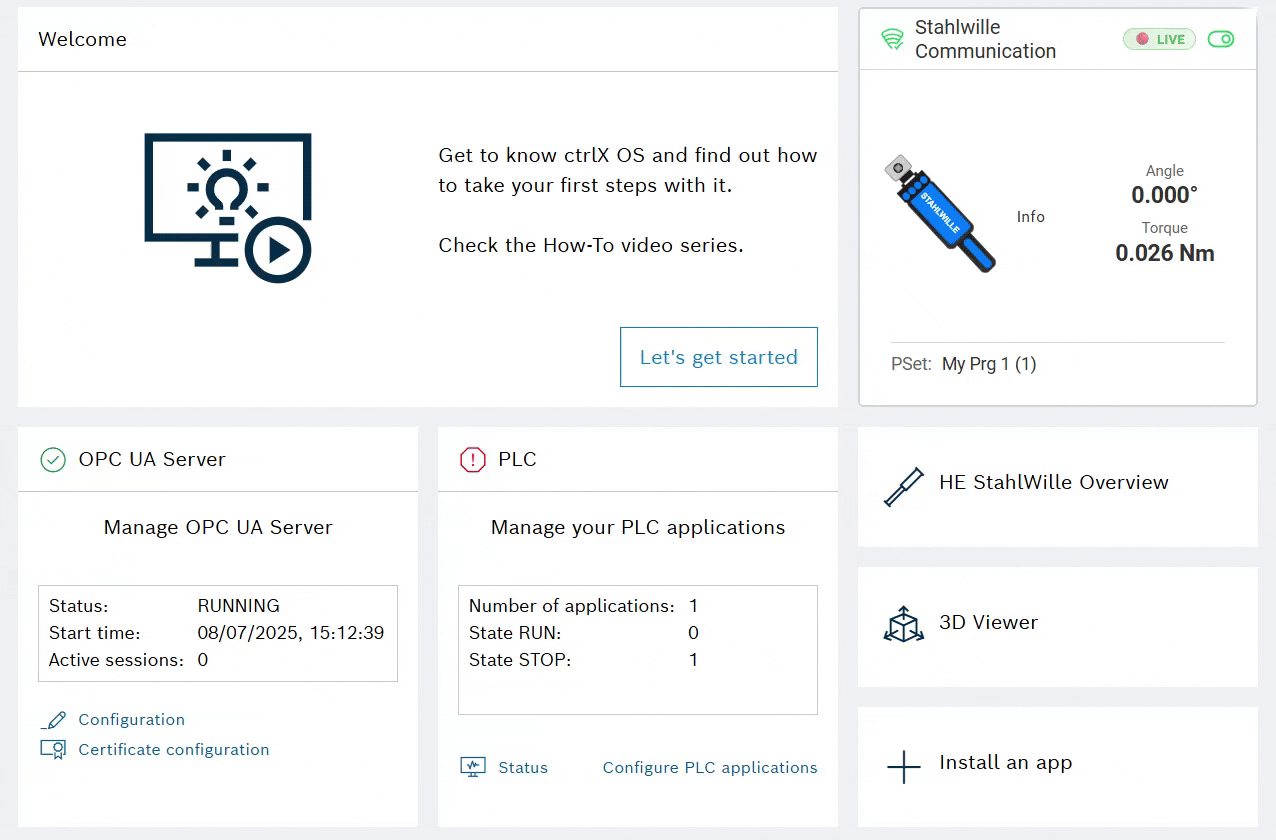Click the 3D Viewer cube icon
The image size is (1276, 840).
click(x=904, y=623)
